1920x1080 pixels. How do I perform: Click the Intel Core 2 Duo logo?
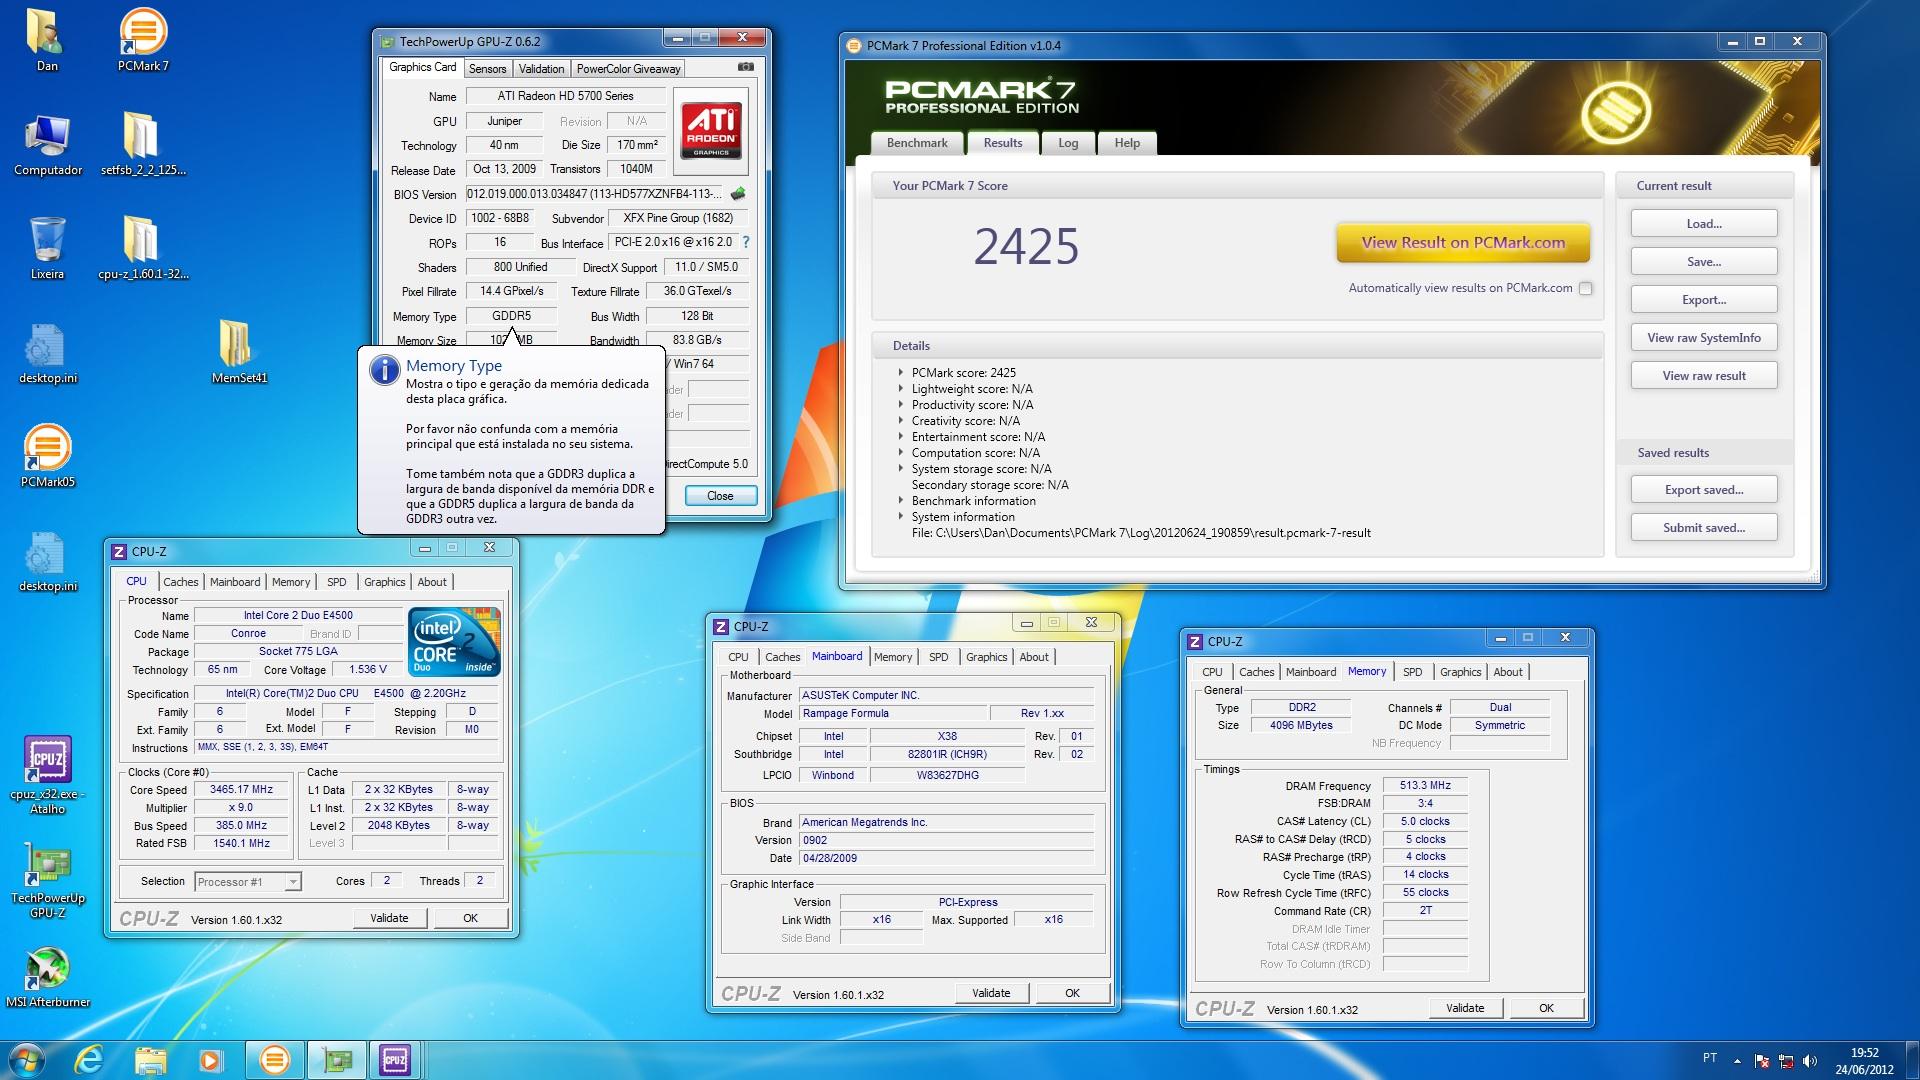pyautogui.click(x=455, y=642)
